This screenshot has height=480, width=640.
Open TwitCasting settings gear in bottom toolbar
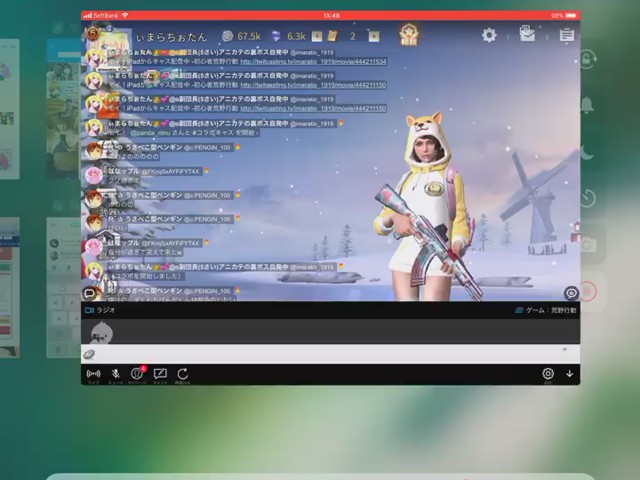tap(548, 373)
